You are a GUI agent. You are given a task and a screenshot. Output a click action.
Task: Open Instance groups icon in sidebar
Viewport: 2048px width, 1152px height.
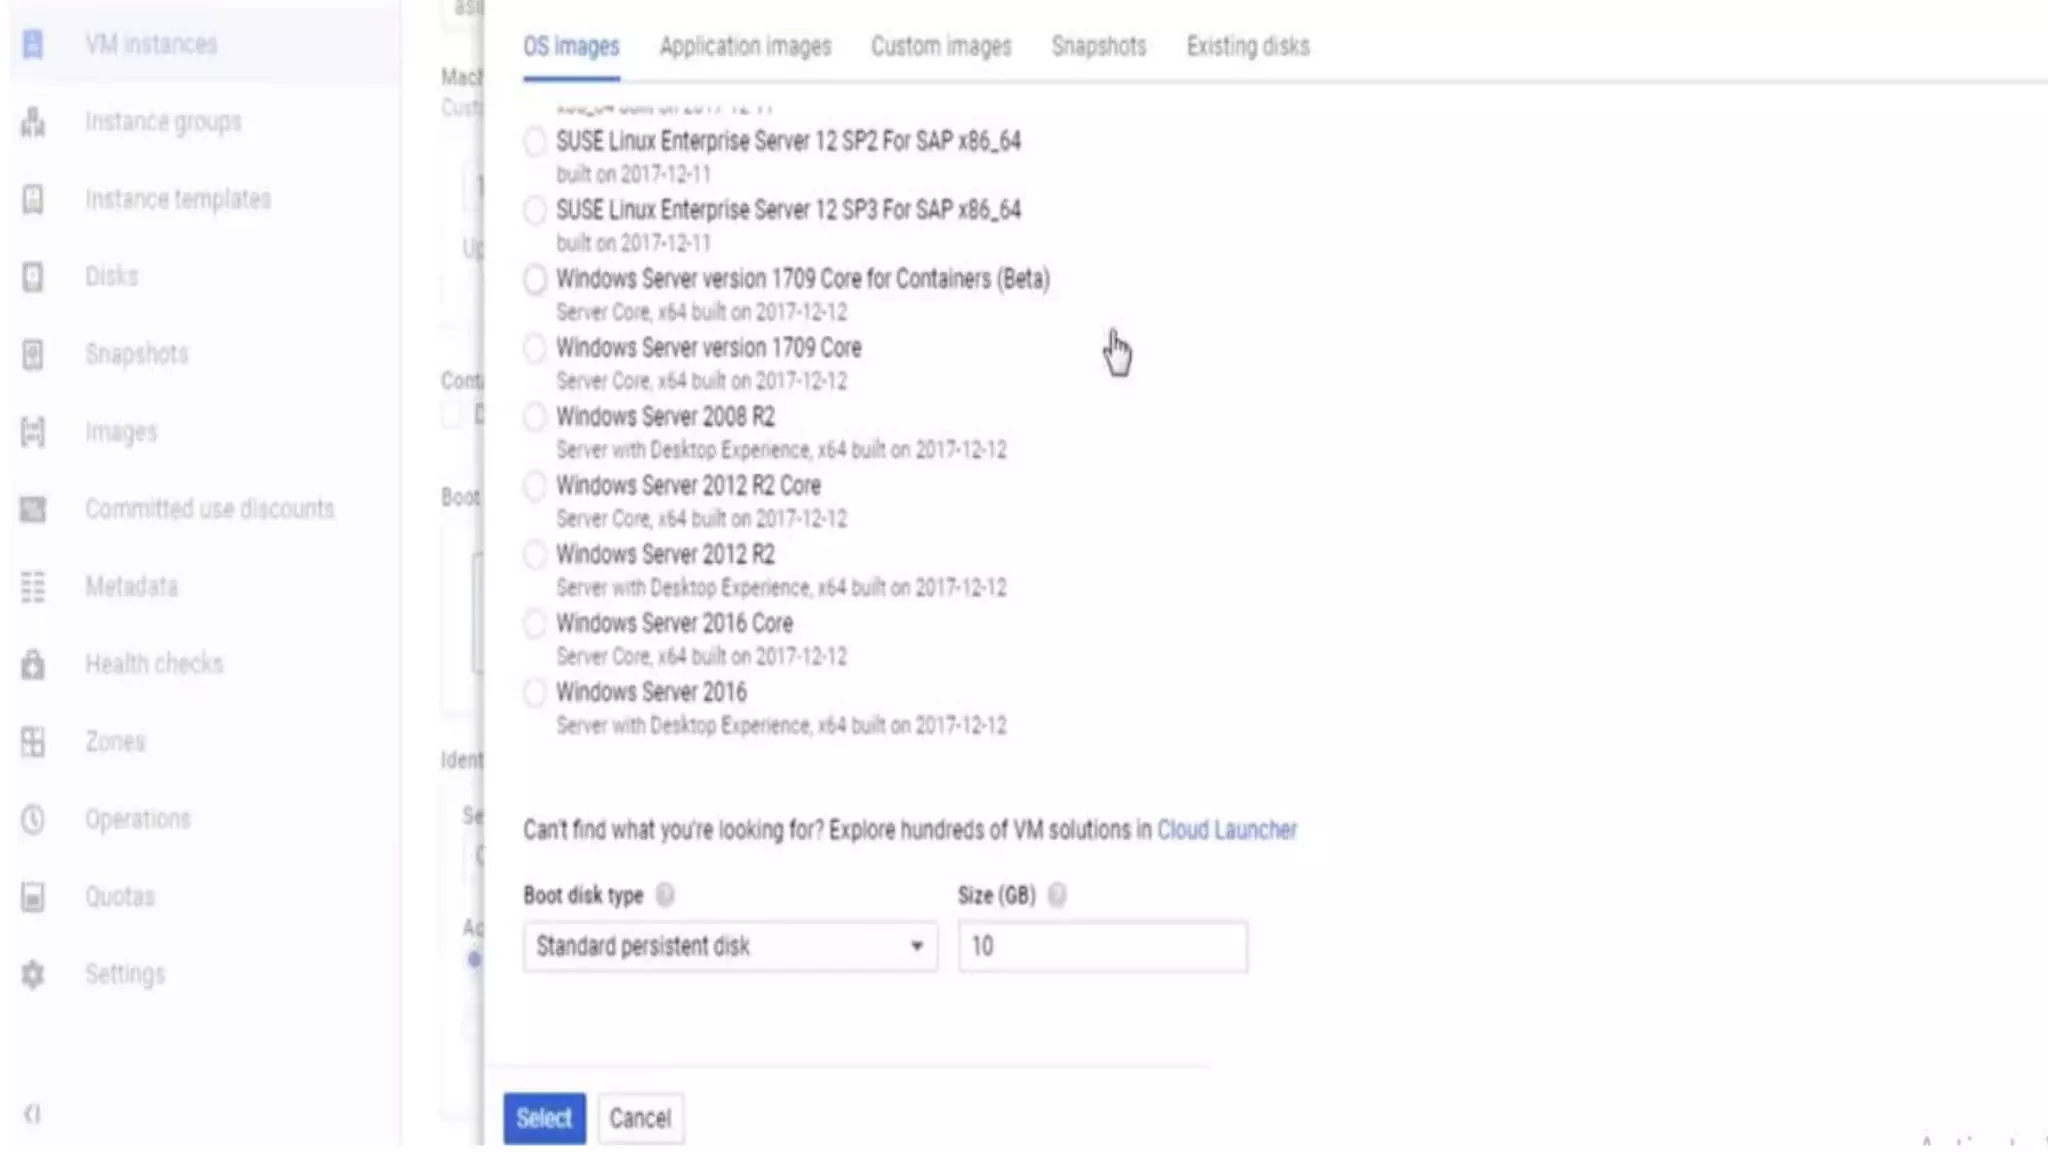33,122
